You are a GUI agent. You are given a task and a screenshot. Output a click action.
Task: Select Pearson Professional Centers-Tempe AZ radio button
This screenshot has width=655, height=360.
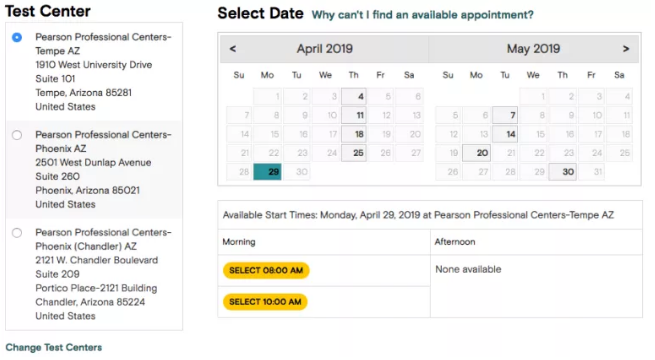tap(17, 37)
